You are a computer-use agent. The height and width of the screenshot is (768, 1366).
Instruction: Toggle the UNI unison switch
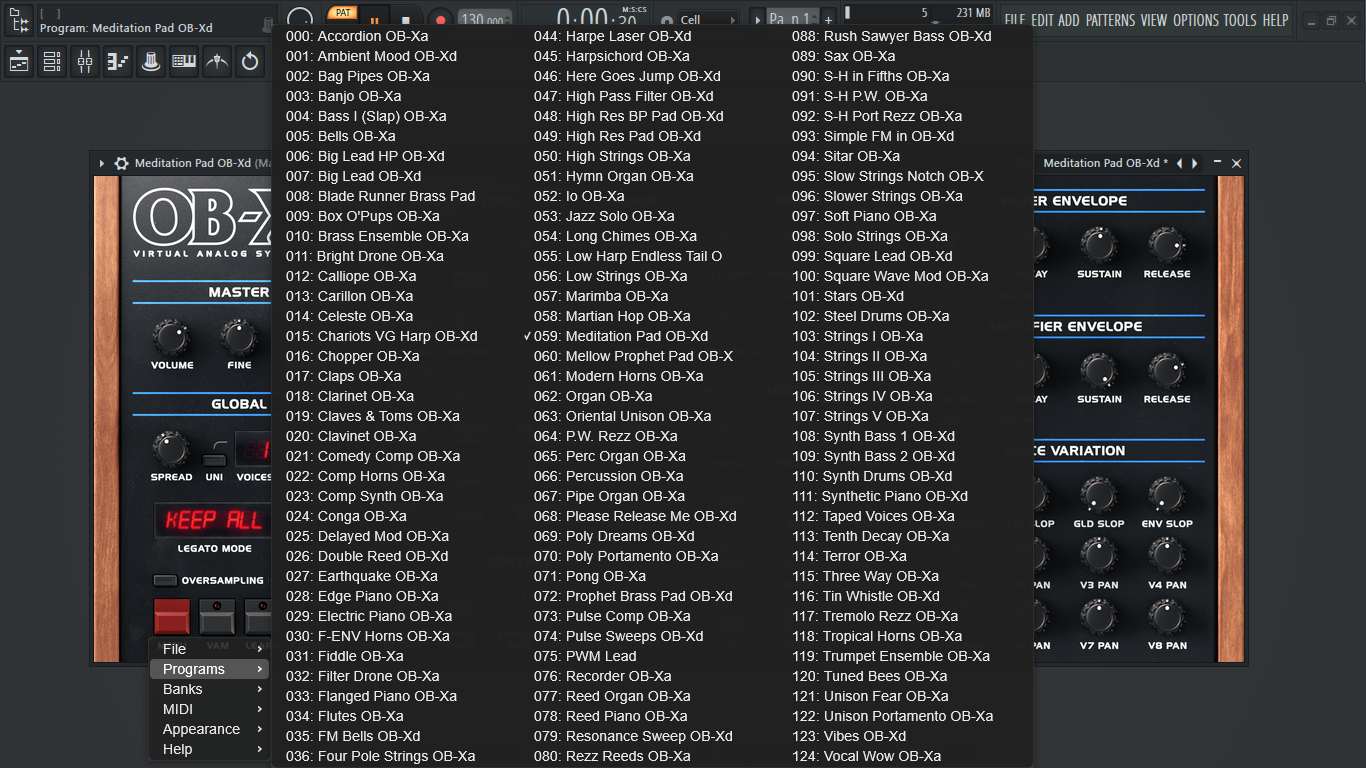tap(214, 460)
